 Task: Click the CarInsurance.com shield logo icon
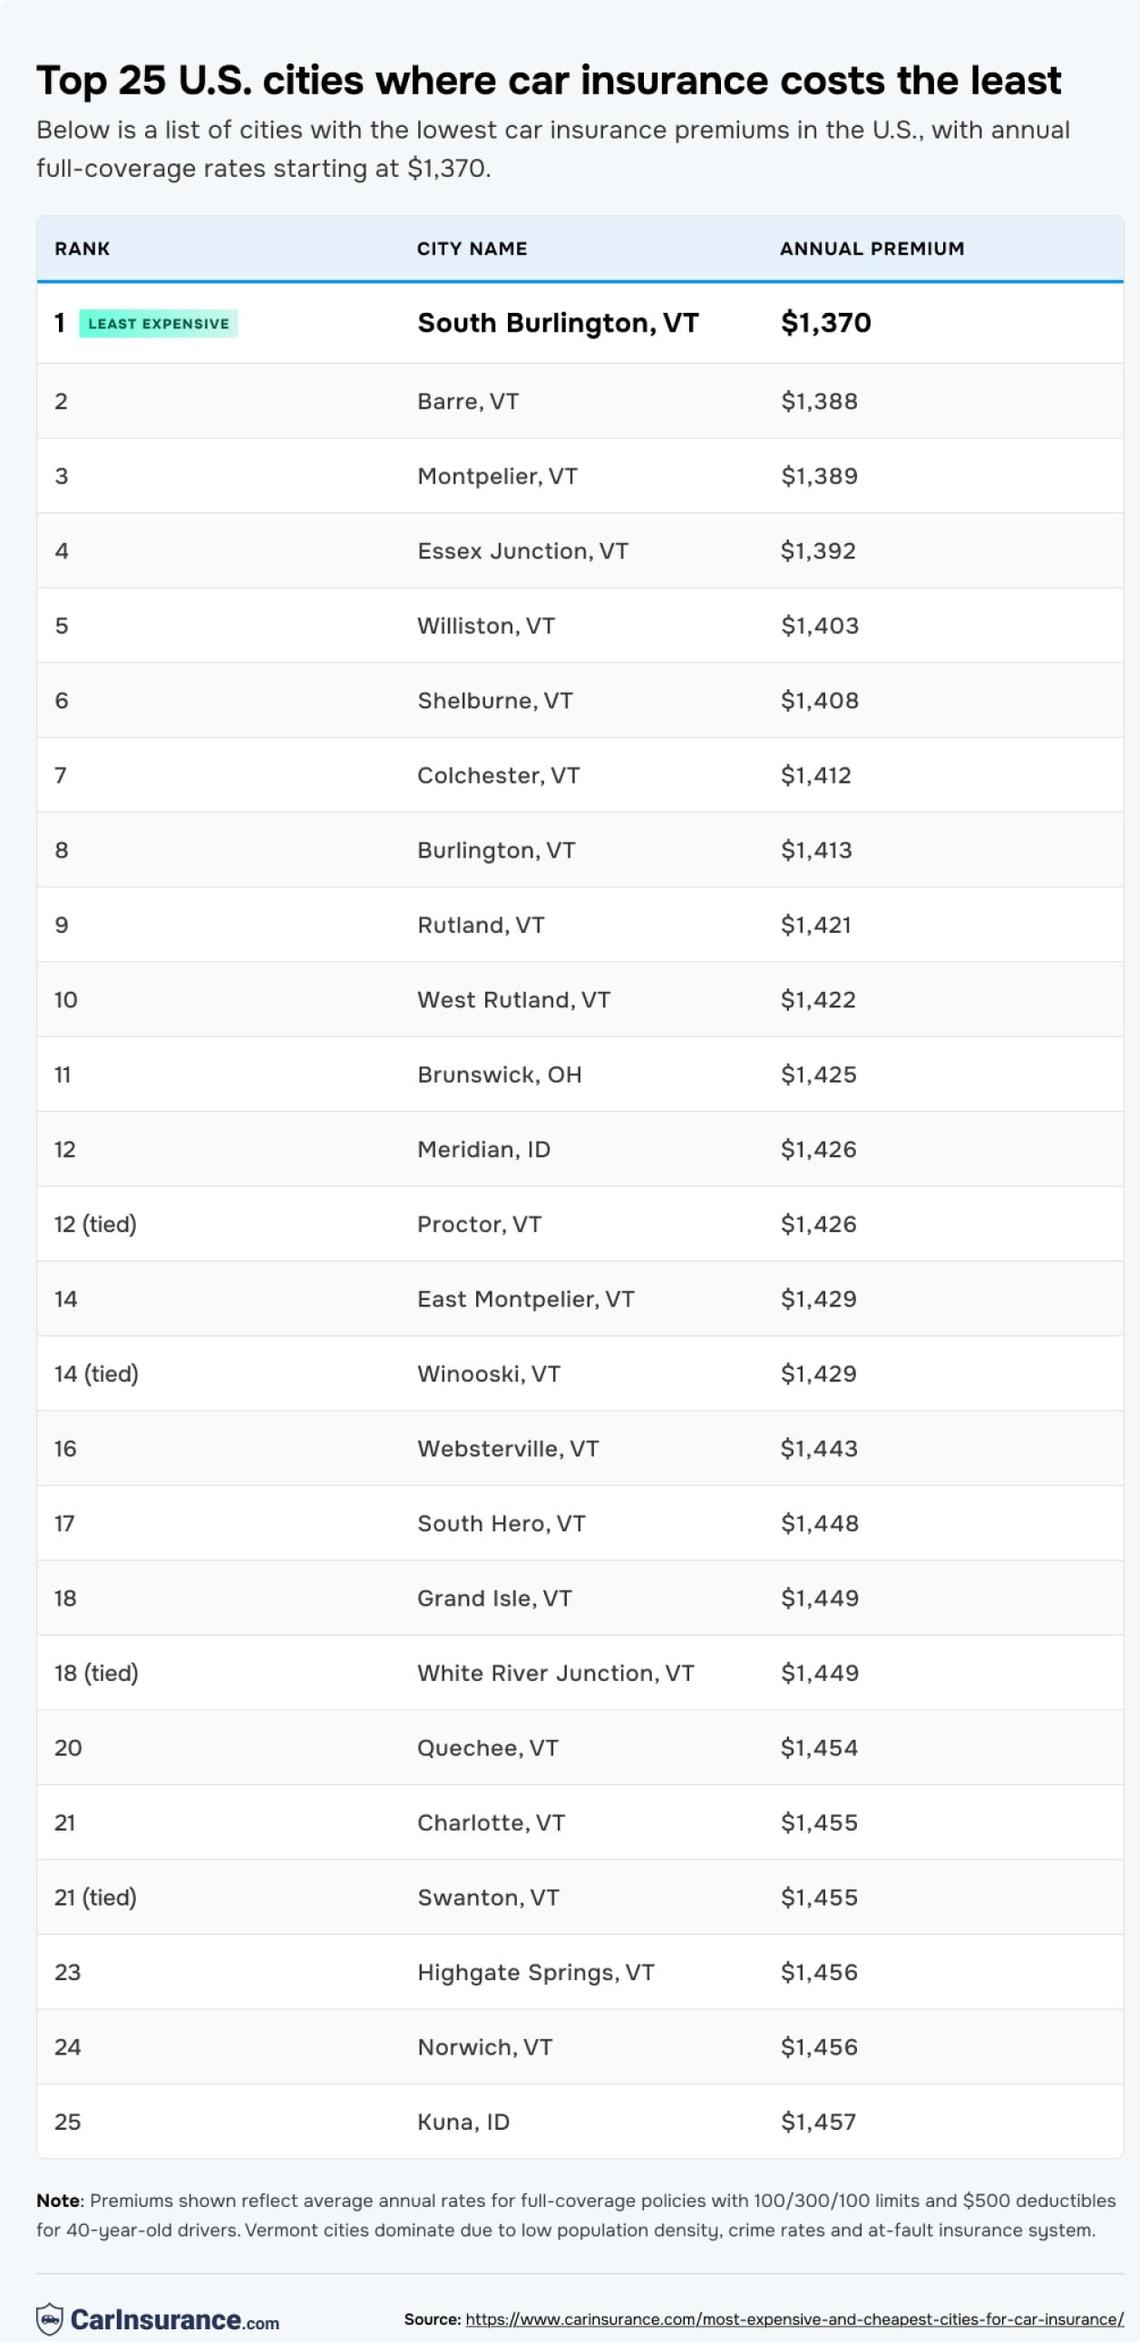tap(50, 2319)
